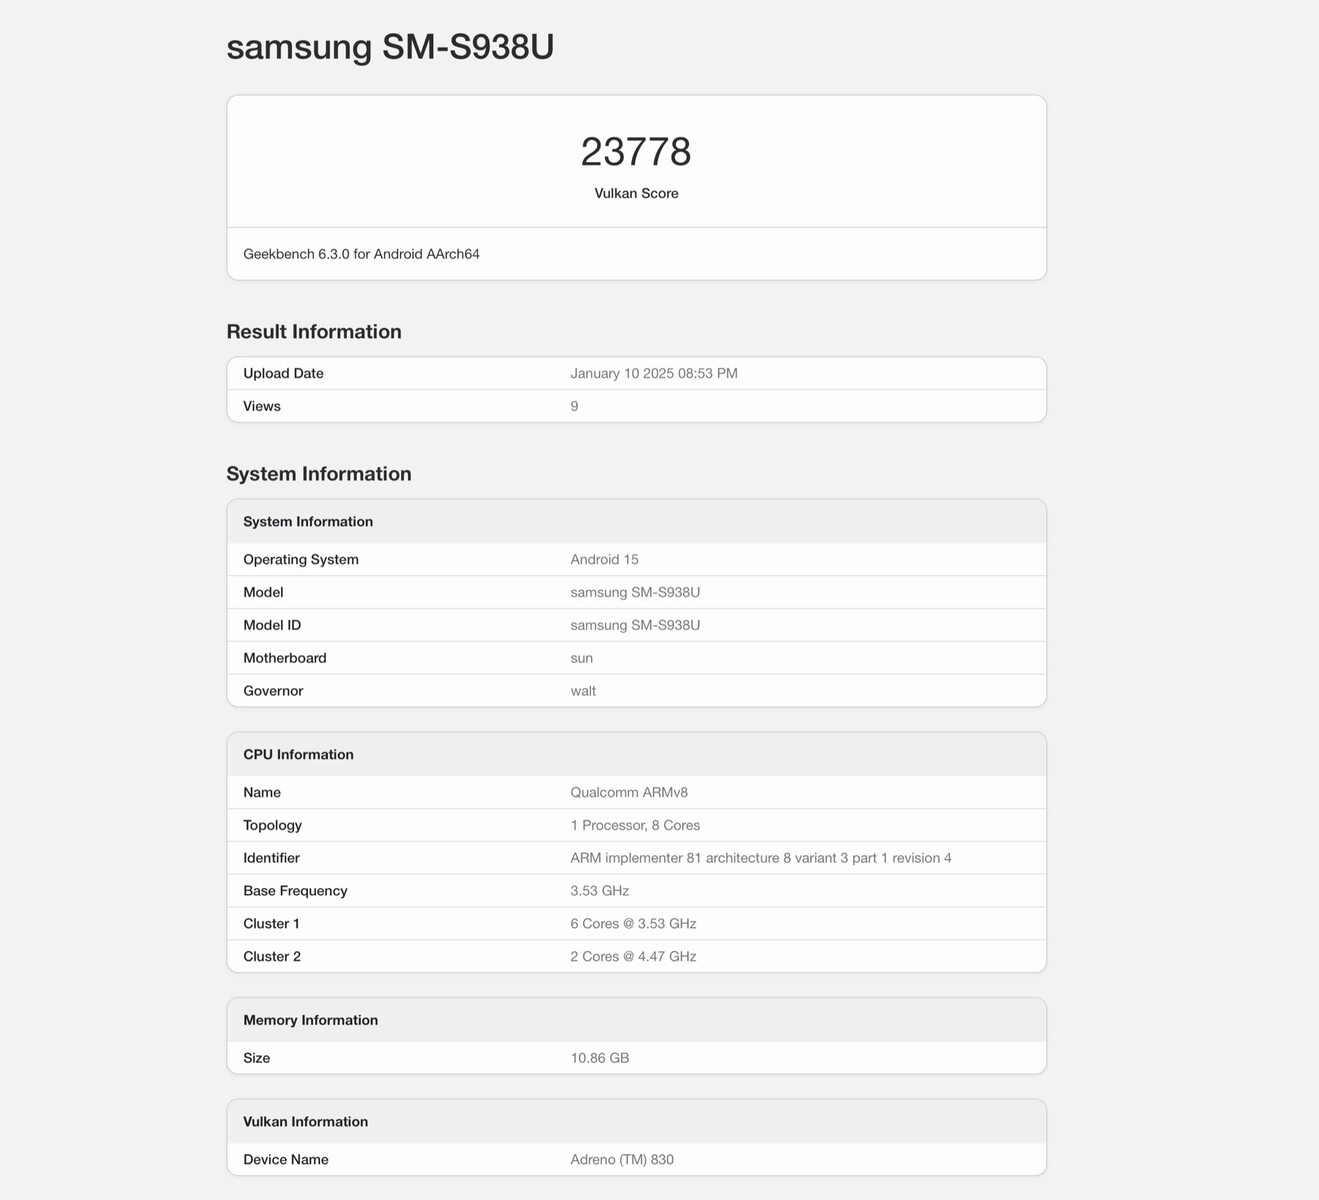The height and width of the screenshot is (1200, 1319).
Task: Click the date "January 10 2025 08:53 PM"
Action: click(654, 373)
